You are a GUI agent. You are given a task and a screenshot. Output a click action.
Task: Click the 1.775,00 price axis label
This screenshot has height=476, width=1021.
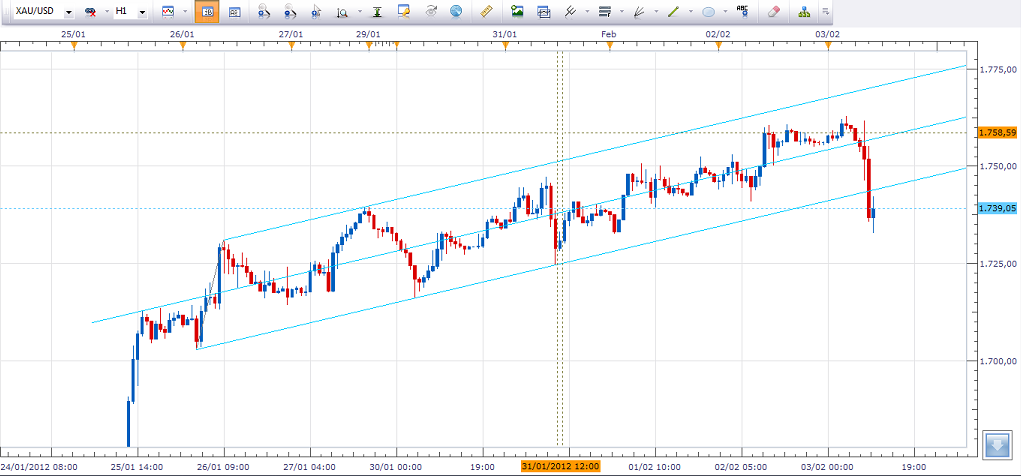click(998, 69)
